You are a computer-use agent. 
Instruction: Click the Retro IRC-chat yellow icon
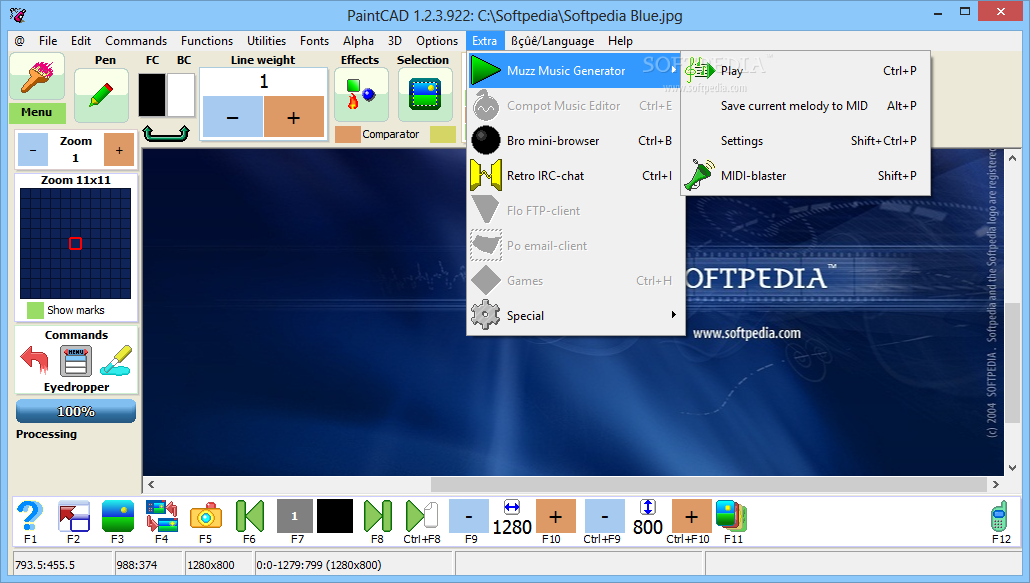click(486, 175)
